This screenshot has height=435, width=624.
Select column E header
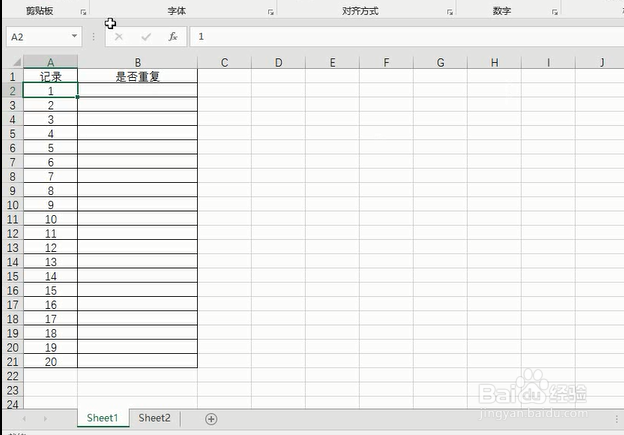click(x=332, y=62)
